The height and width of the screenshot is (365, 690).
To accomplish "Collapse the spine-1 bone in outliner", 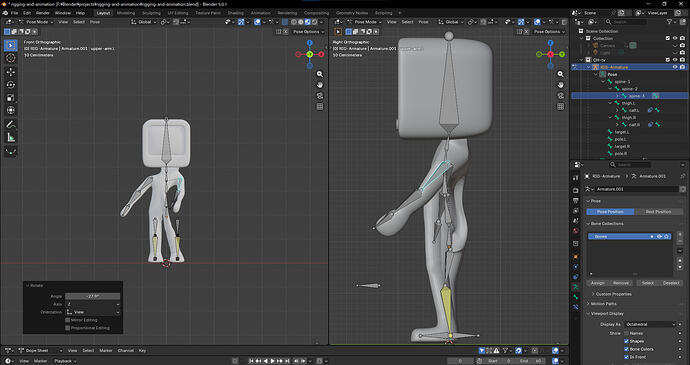I will 604,82.
